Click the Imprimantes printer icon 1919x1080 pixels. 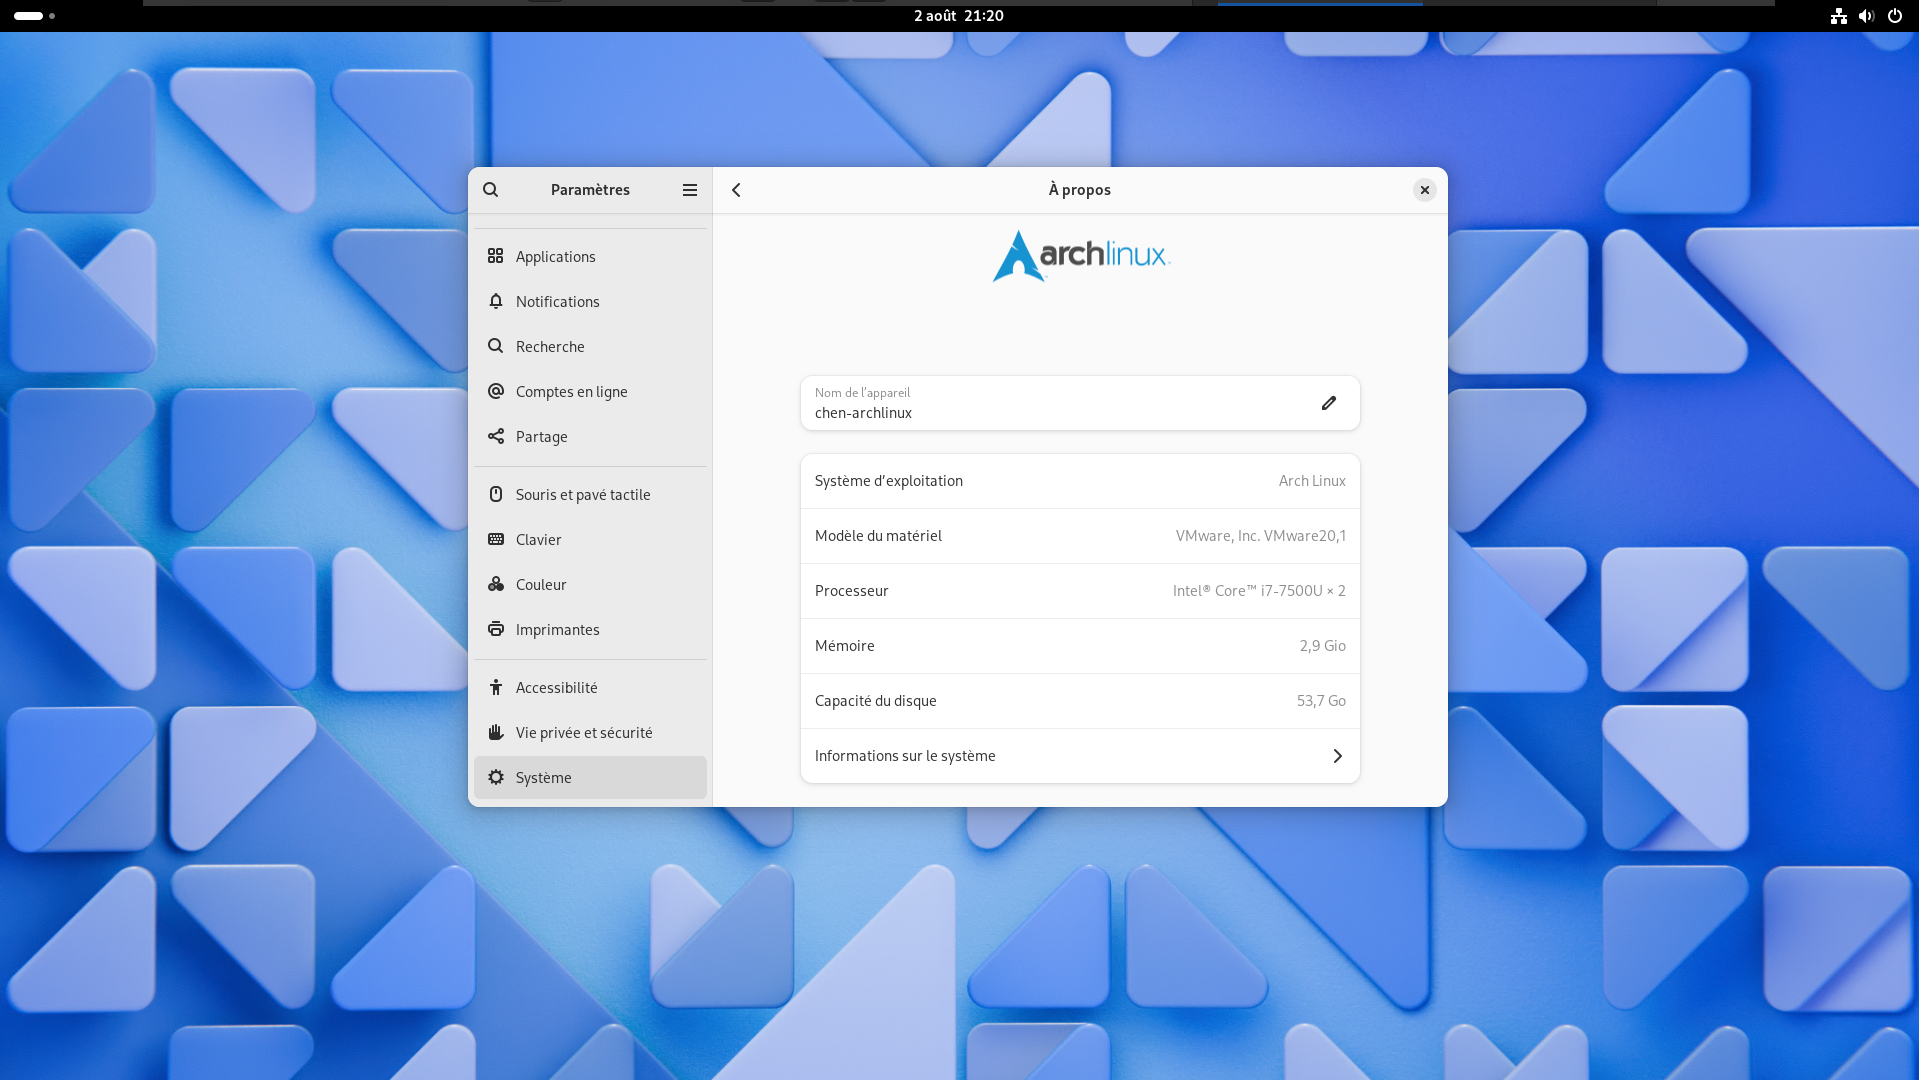(x=496, y=629)
